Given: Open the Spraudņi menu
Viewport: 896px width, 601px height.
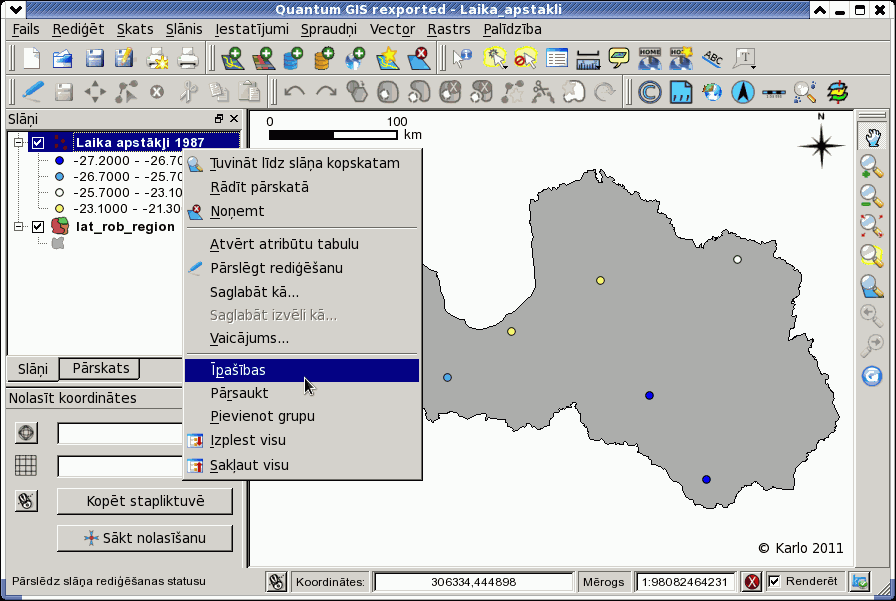Looking at the screenshot, I should [329, 29].
